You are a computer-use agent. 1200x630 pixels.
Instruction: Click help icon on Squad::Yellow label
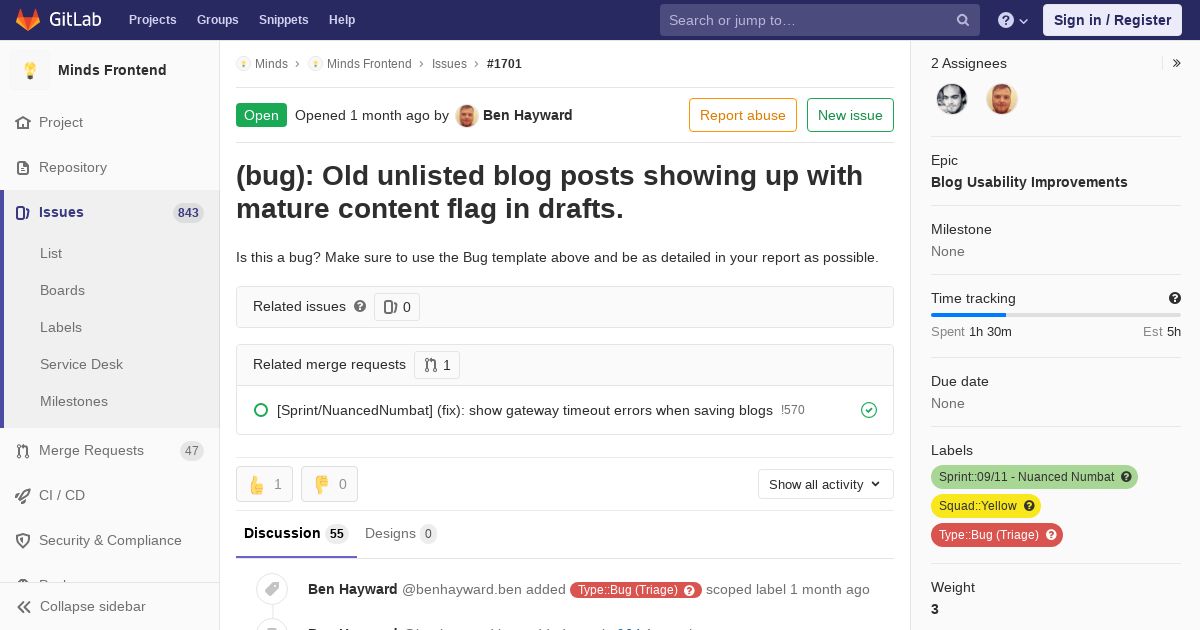coord(1029,506)
